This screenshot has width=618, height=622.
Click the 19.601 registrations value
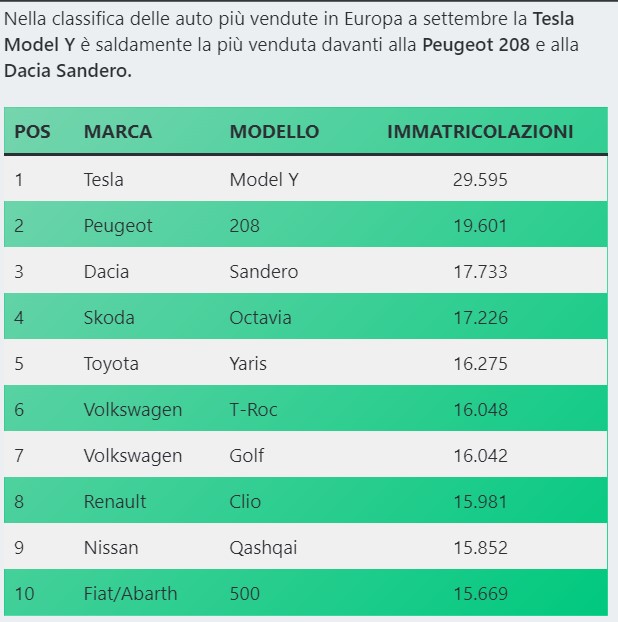coord(480,226)
